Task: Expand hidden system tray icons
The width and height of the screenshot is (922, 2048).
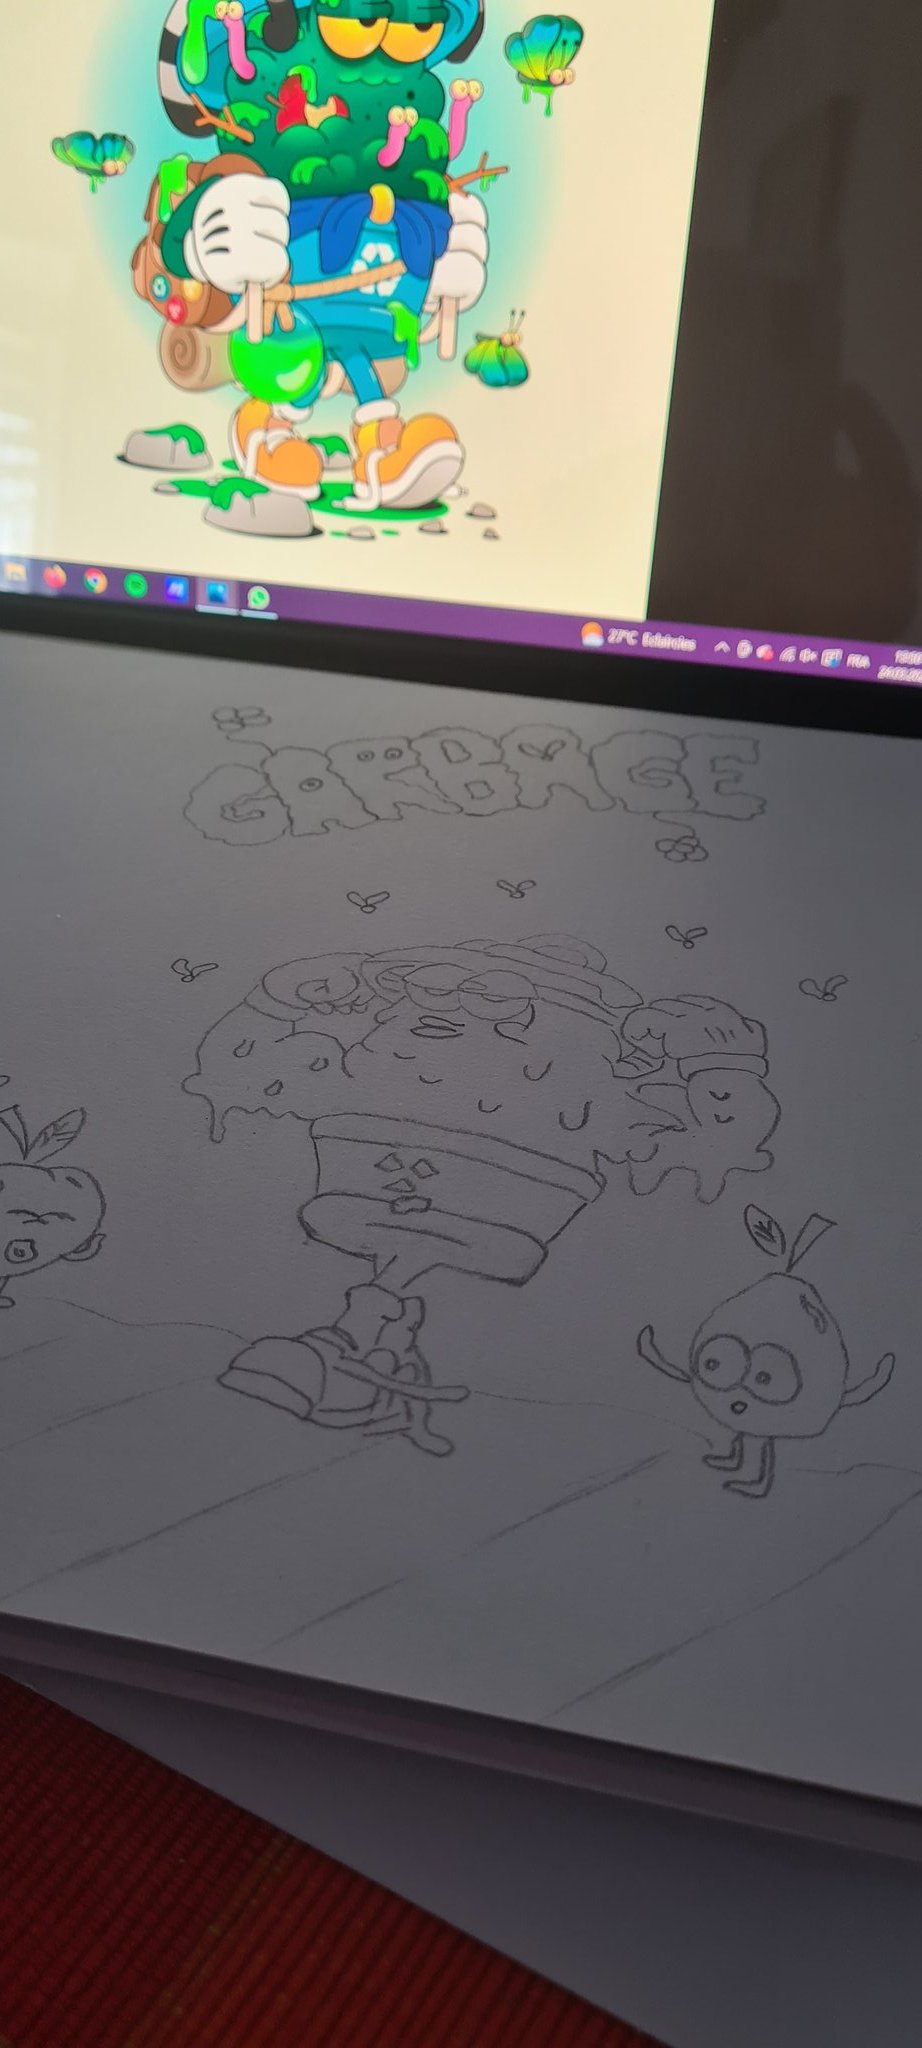Action: click(720, 647)
